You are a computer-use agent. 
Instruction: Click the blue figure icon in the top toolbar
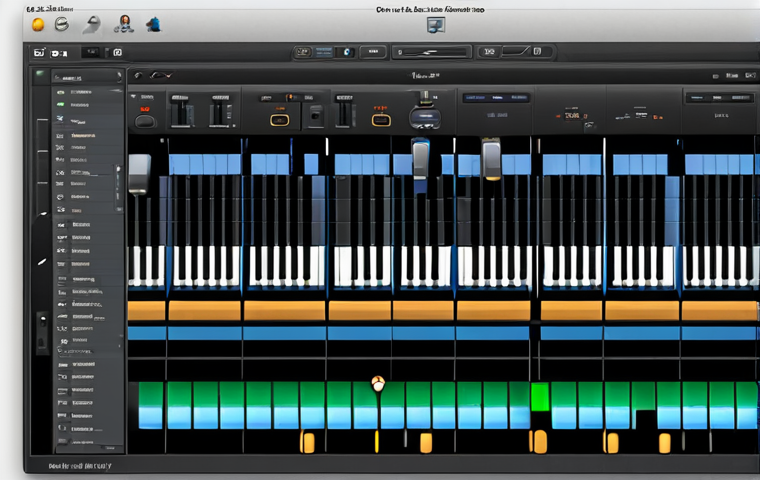[x=154, y=24]
